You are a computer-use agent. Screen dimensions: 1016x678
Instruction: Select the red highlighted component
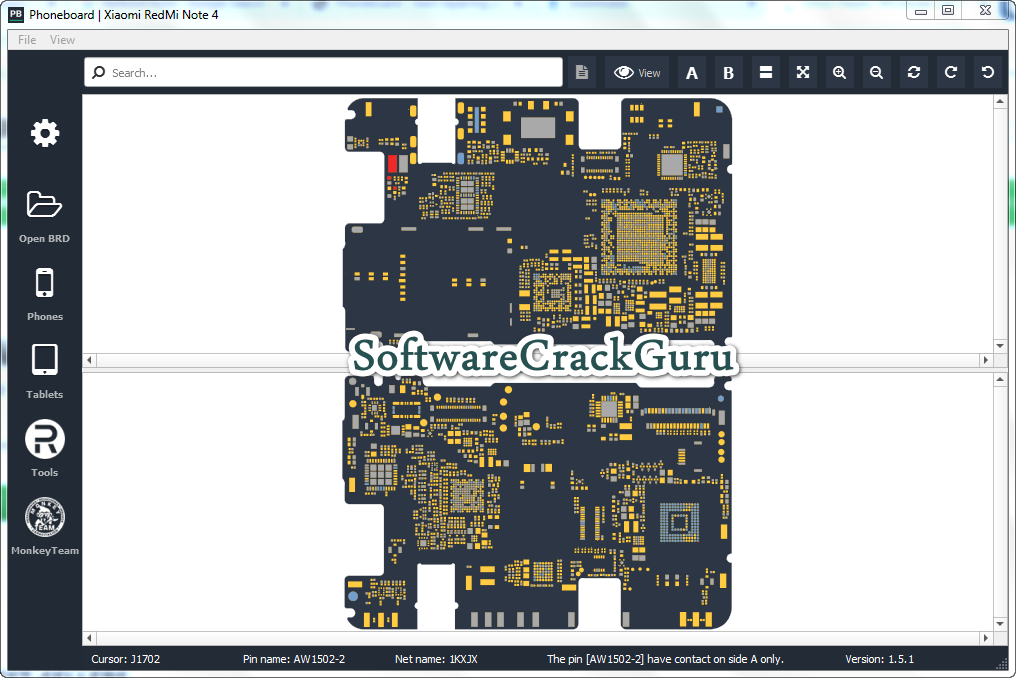tap(392, 163)
